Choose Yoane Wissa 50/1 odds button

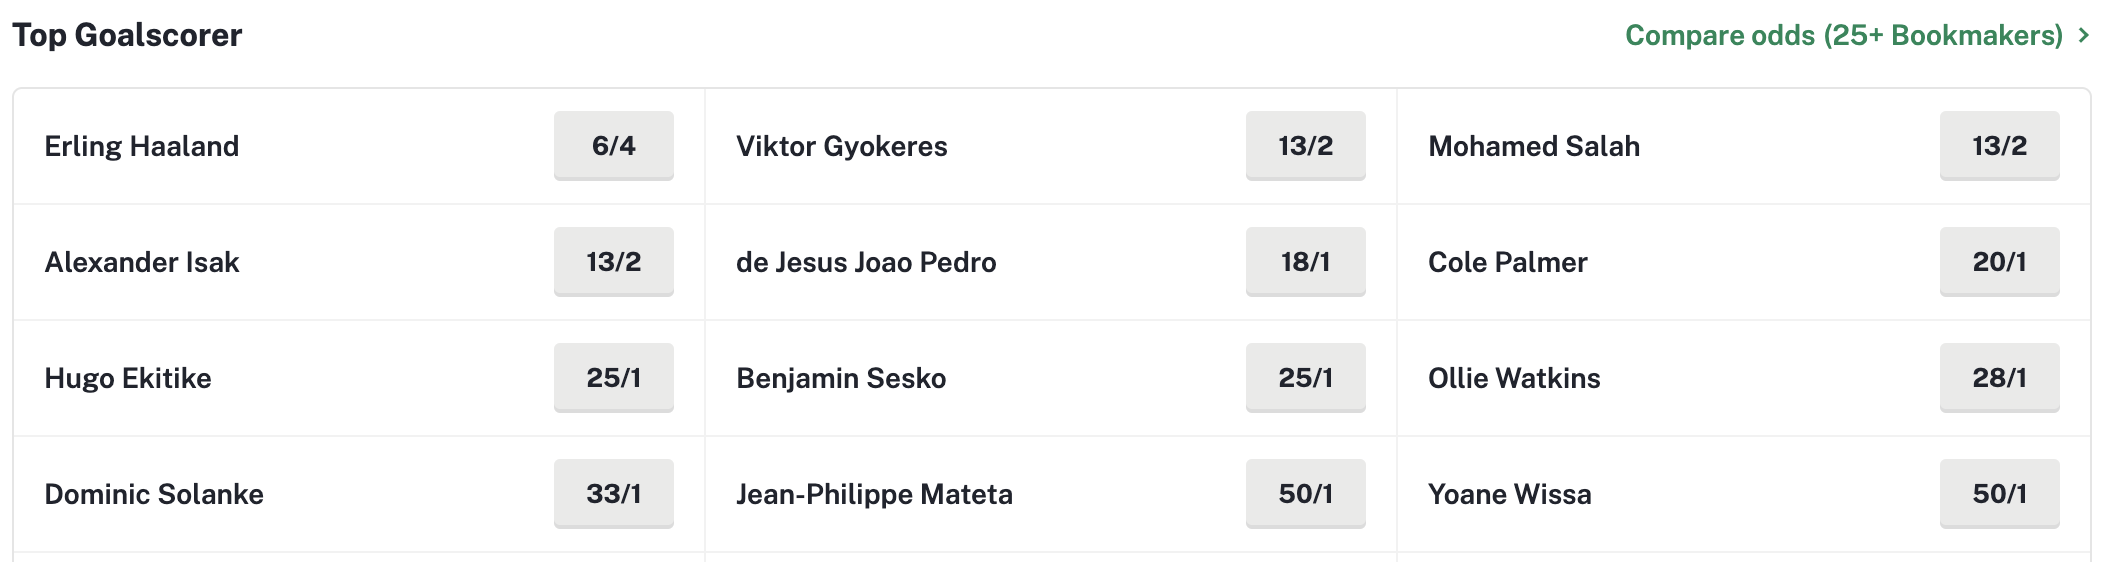2000,494
